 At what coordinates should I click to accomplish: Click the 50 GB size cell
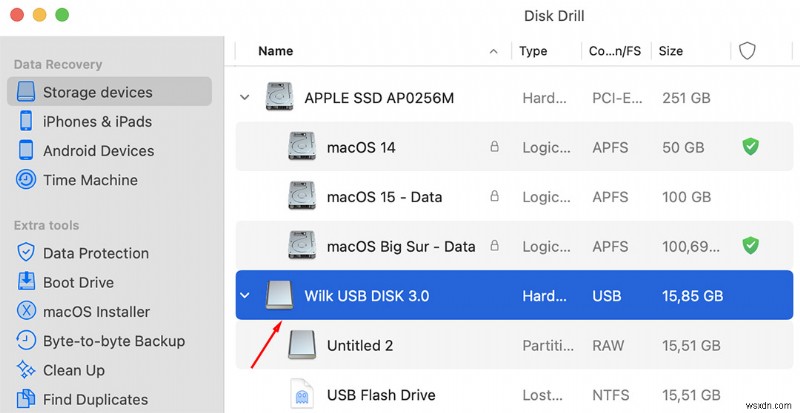coord(683,147)
